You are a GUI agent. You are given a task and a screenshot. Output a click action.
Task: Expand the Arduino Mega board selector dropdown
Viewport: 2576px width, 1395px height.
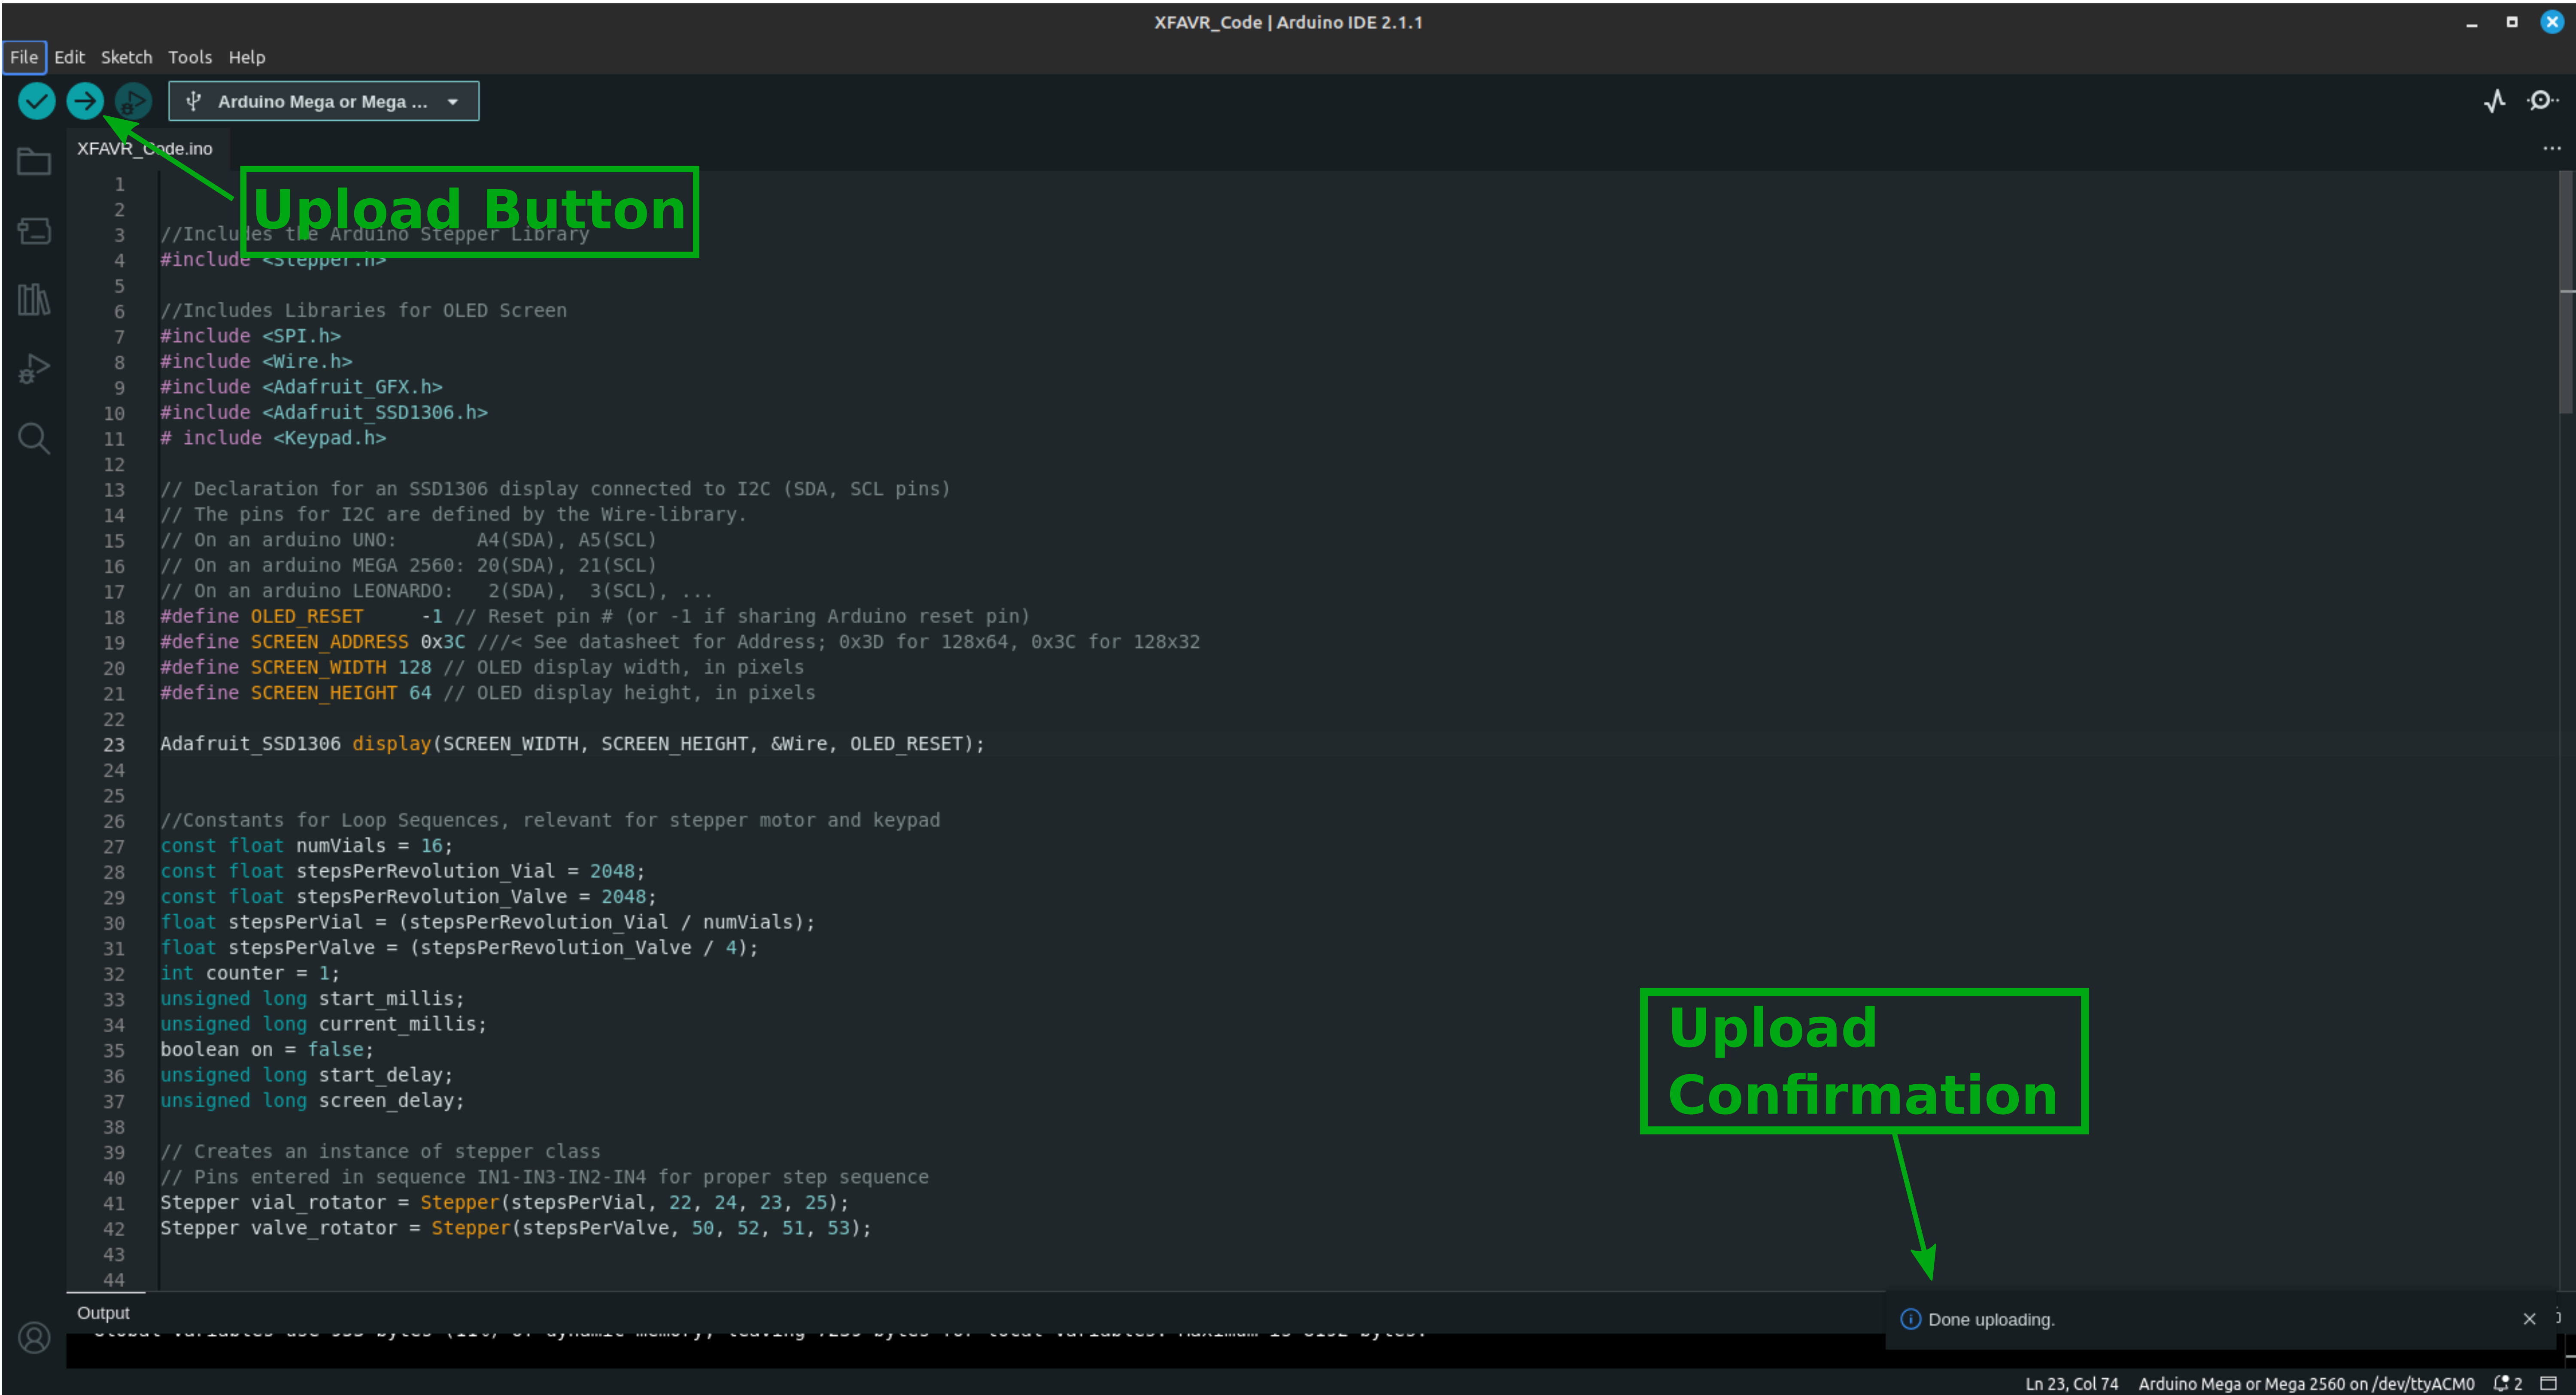point(453,102)
